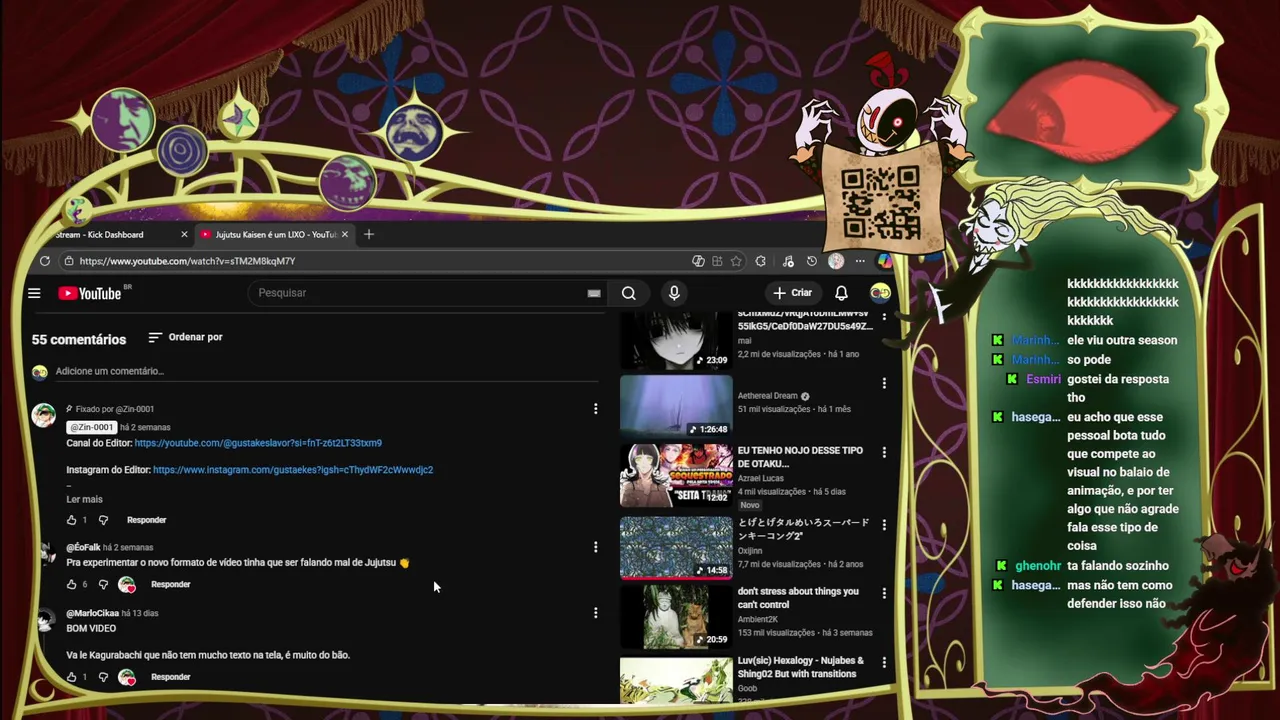Open options for the Oxijinn 14:58 video
Image resolution: width=1280 pixels, height=720 pixels.
[884, 523]
